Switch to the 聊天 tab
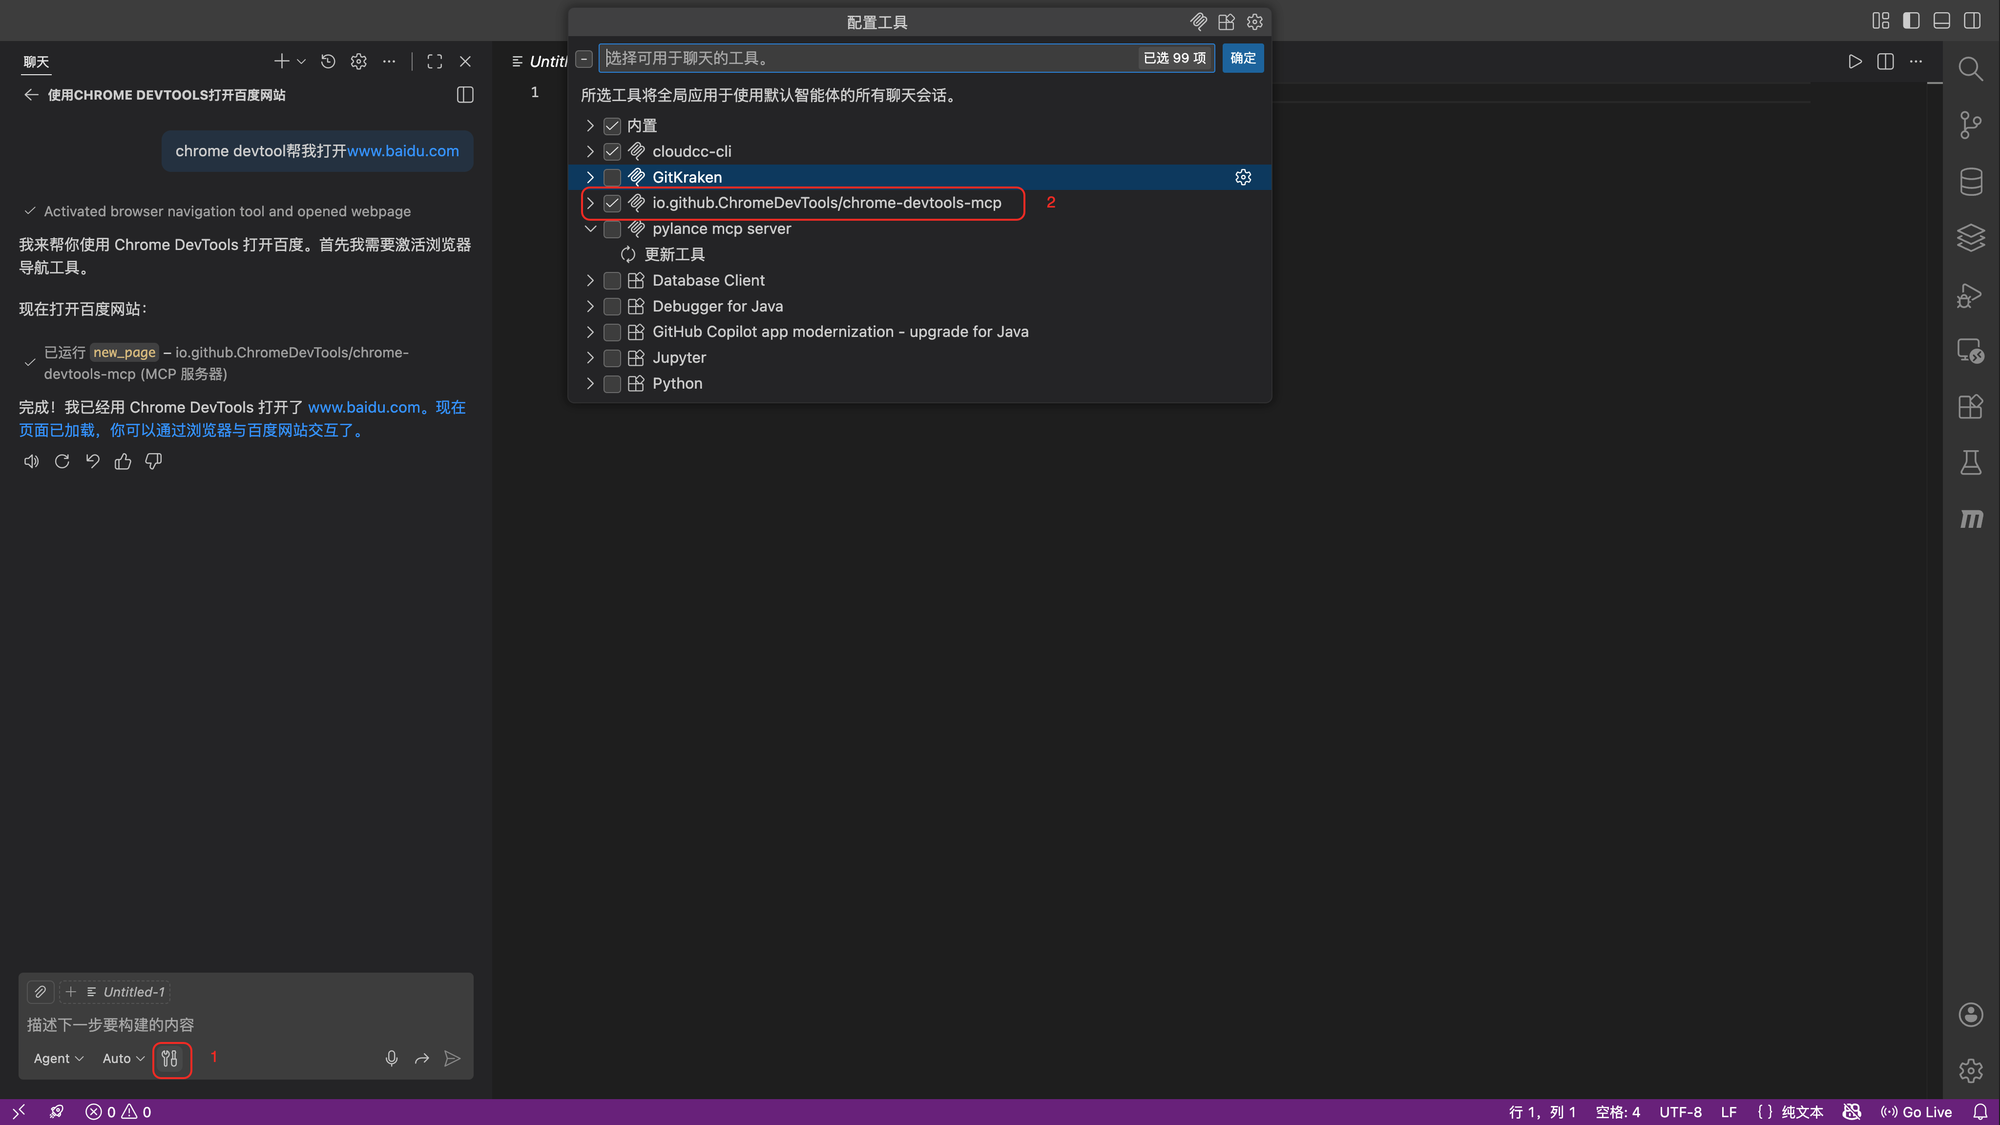 (37, 62)
